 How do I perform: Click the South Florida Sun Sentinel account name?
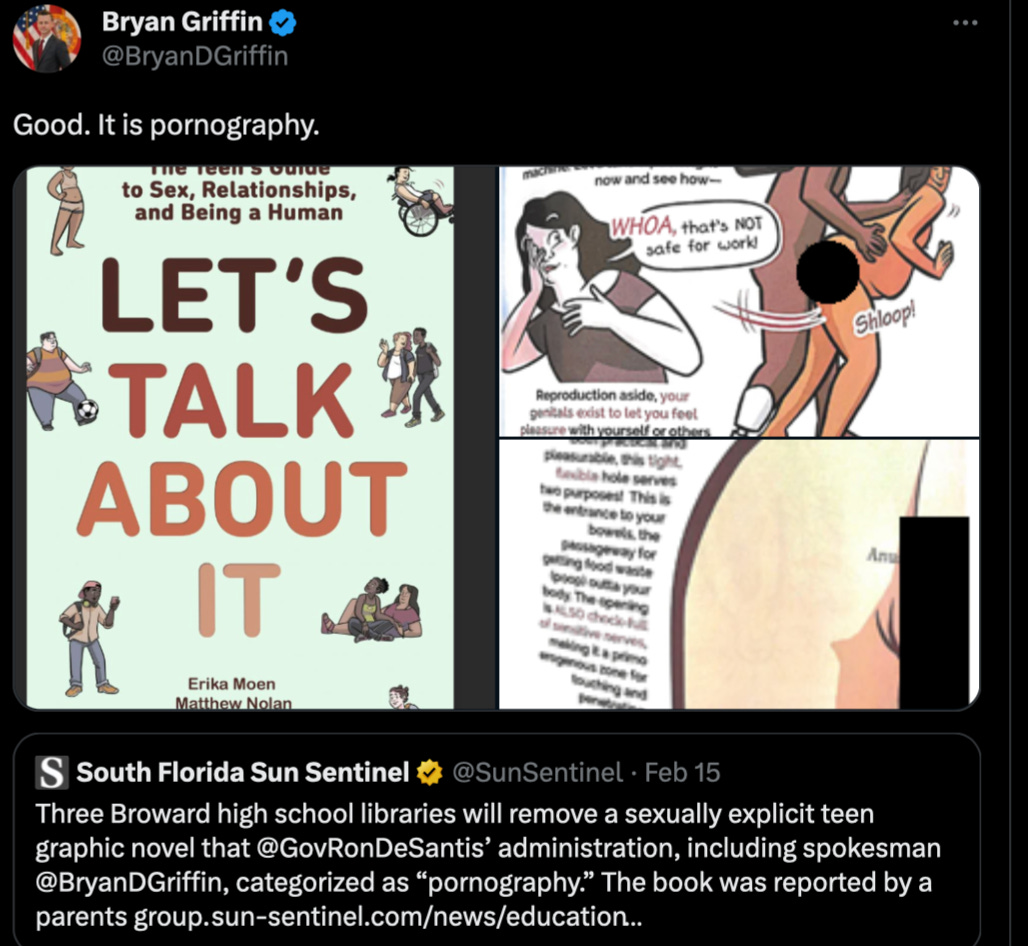click(x=243, y=772)
